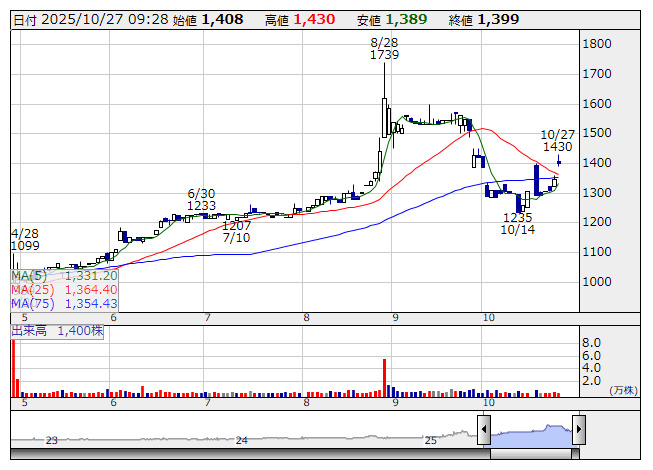Click the volume label 出来高 1,400株

point(57,331)
